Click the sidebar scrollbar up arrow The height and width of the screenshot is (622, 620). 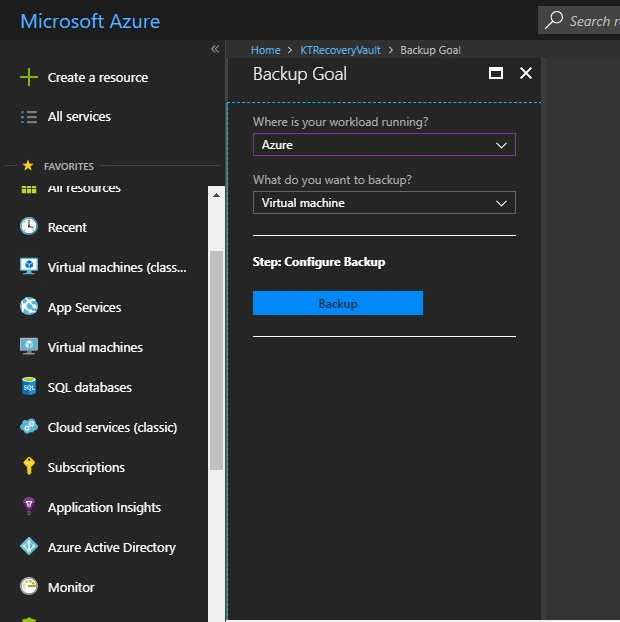(216, 195)
